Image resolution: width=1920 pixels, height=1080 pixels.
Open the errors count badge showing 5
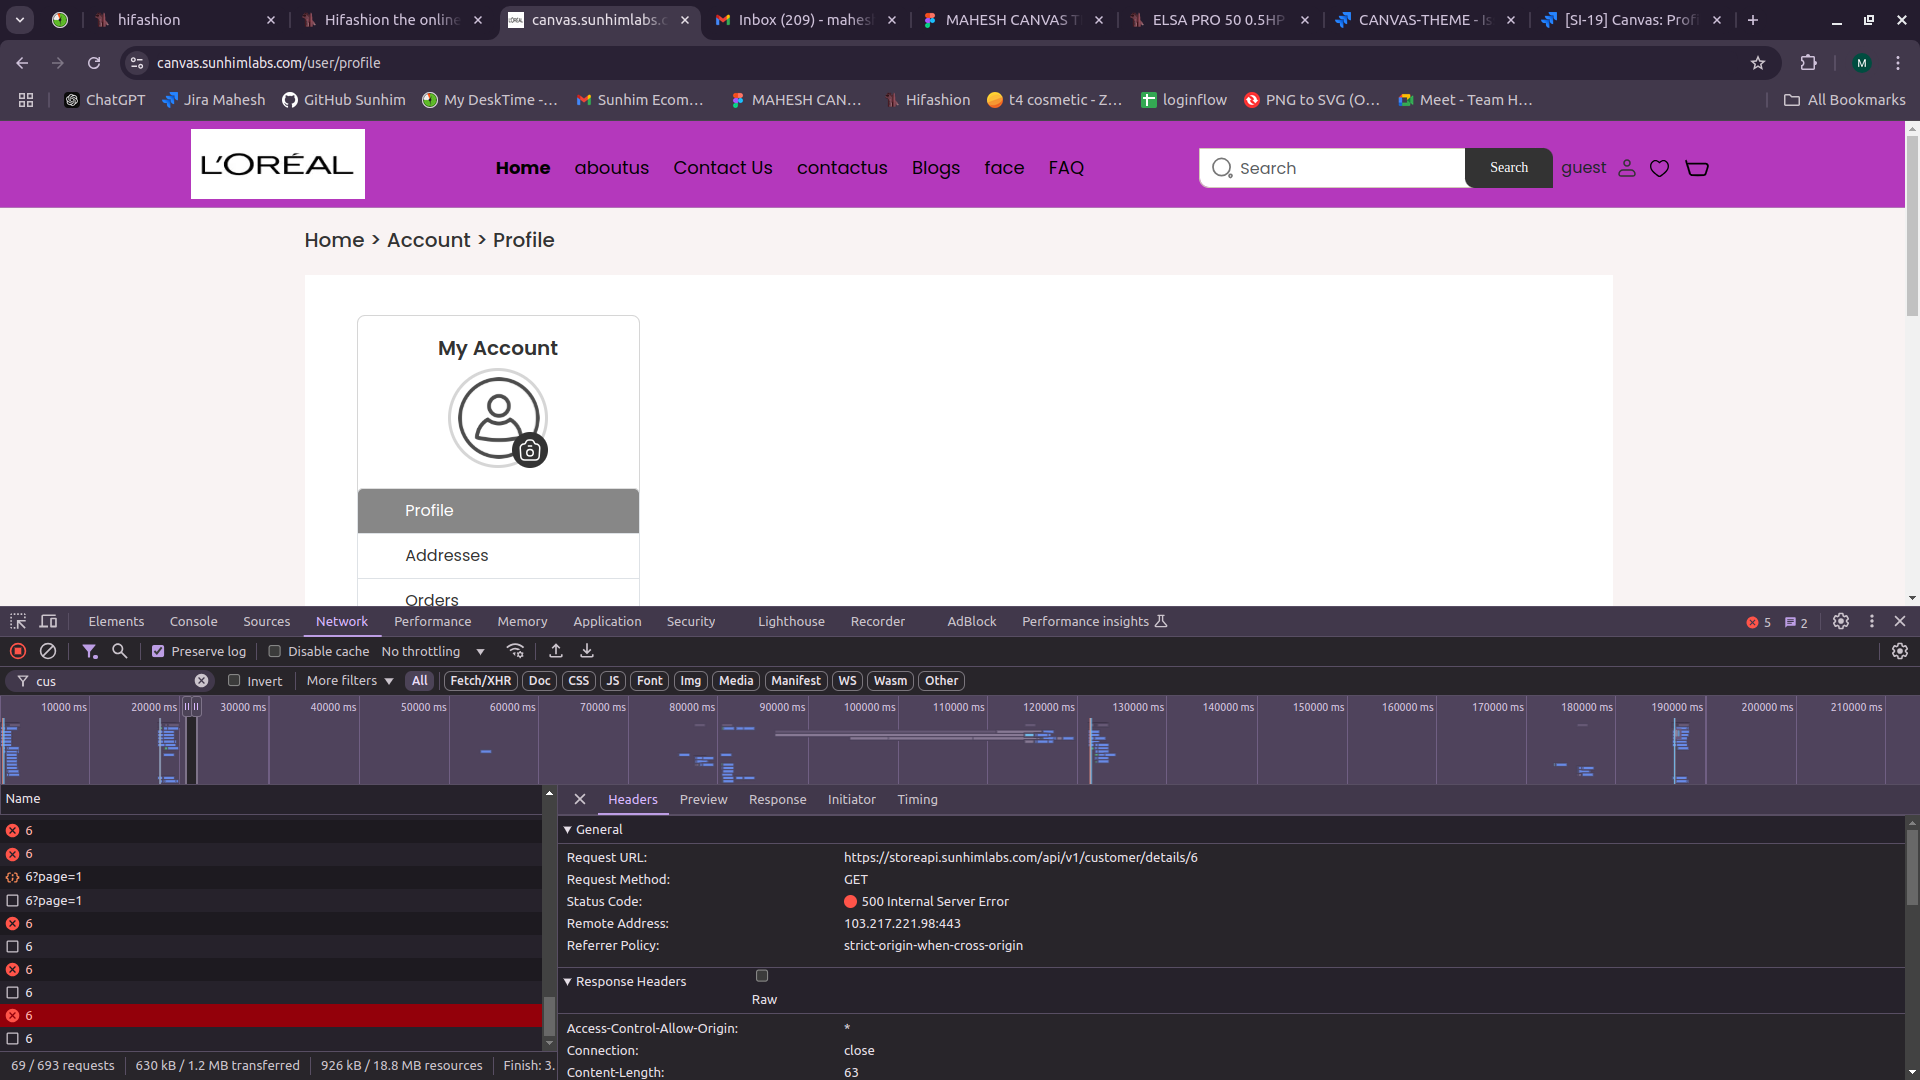1758,622
